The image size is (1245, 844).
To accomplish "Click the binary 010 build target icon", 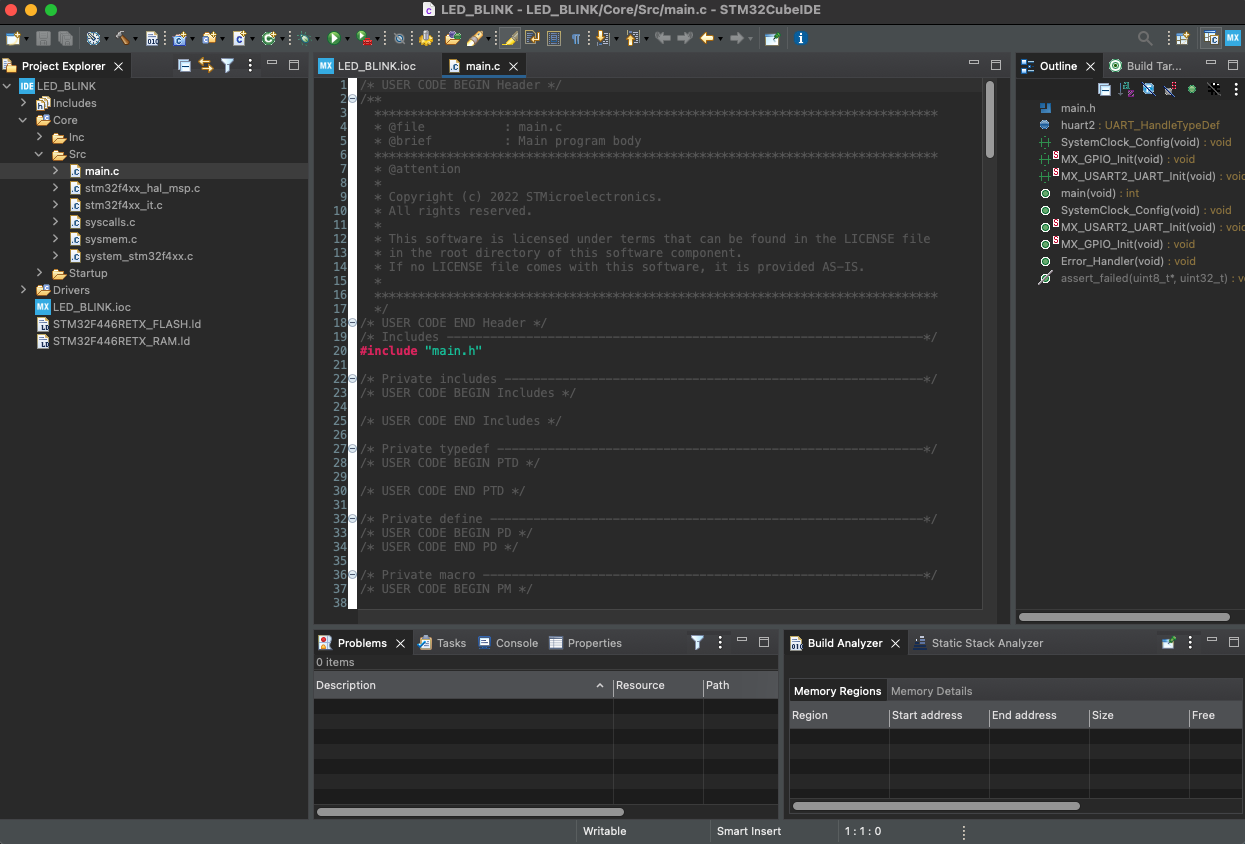I will pos(152,38).
